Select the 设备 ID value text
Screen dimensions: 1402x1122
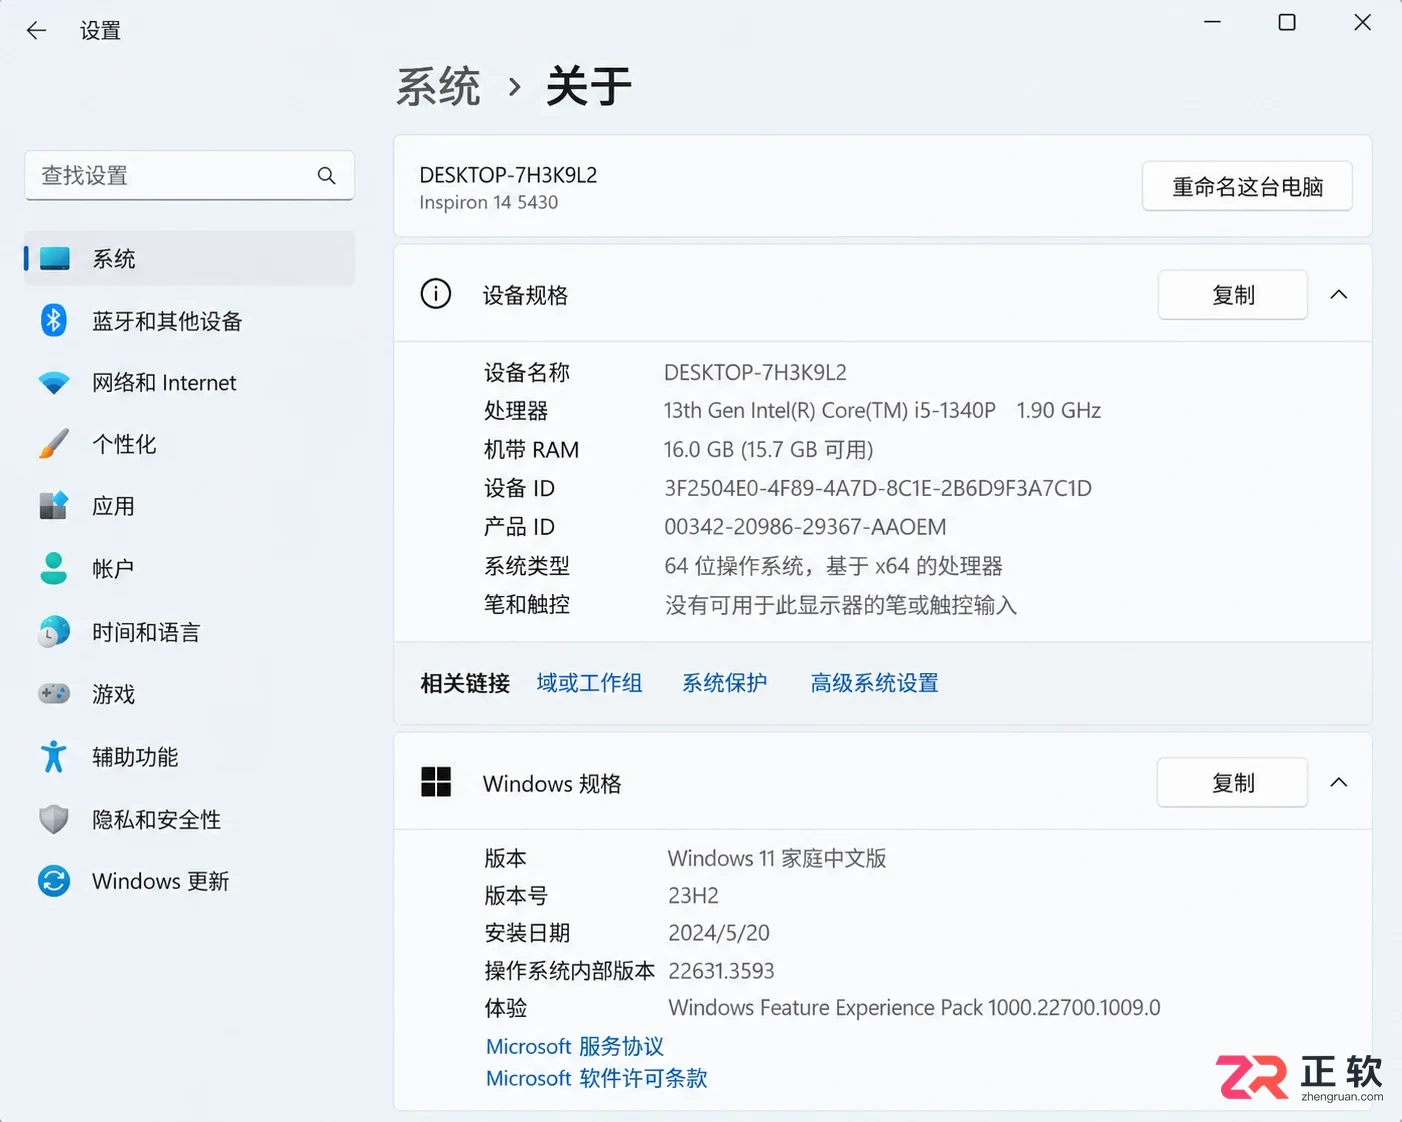tap(878, 488)
